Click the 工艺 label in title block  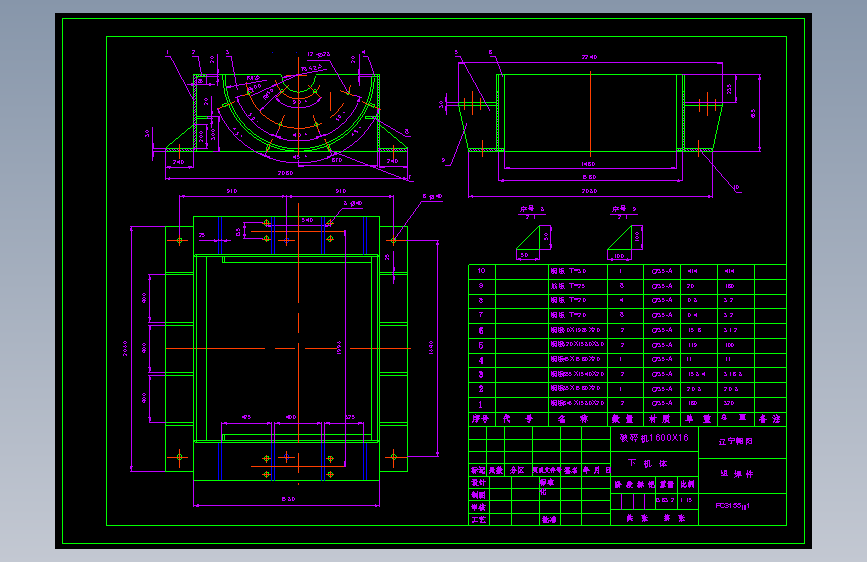click(478, 520)
